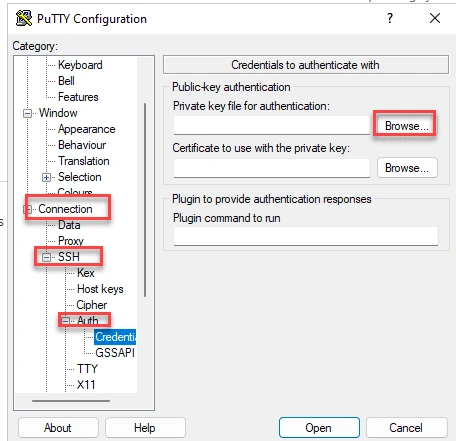
Task: Click the Plugin command to run field
Action: click(306, 236)
